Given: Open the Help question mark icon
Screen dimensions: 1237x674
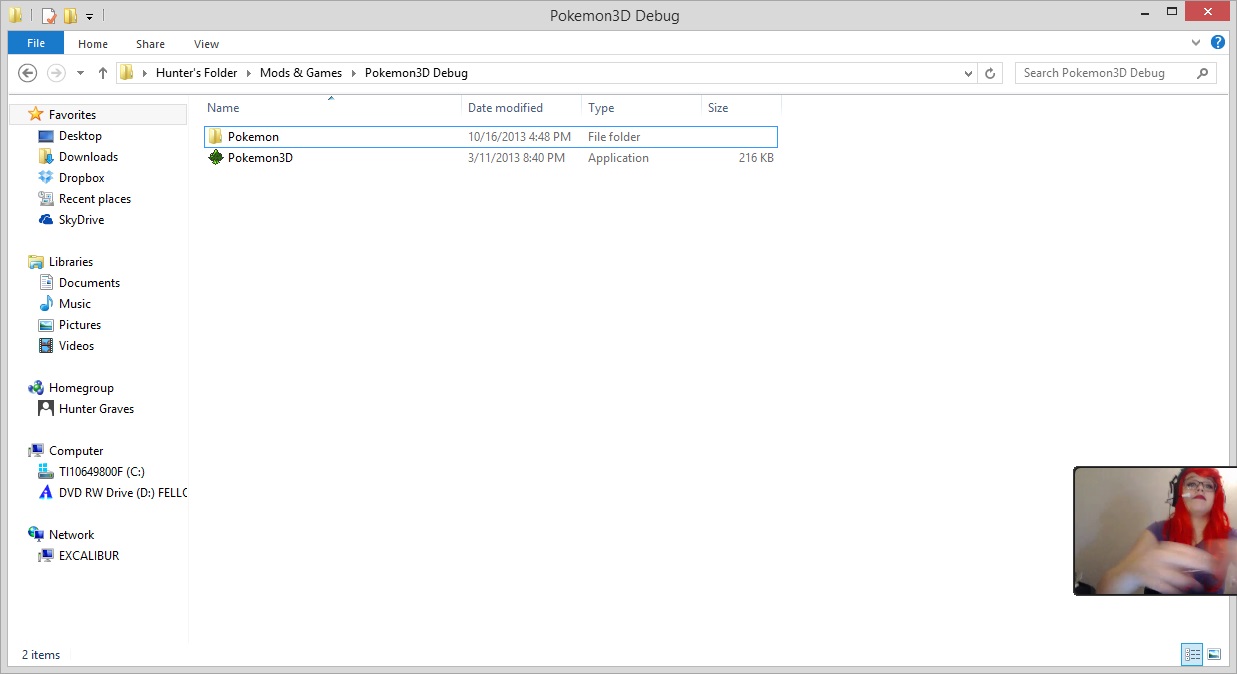Looking at the screenshot, I should (1217, 43).
